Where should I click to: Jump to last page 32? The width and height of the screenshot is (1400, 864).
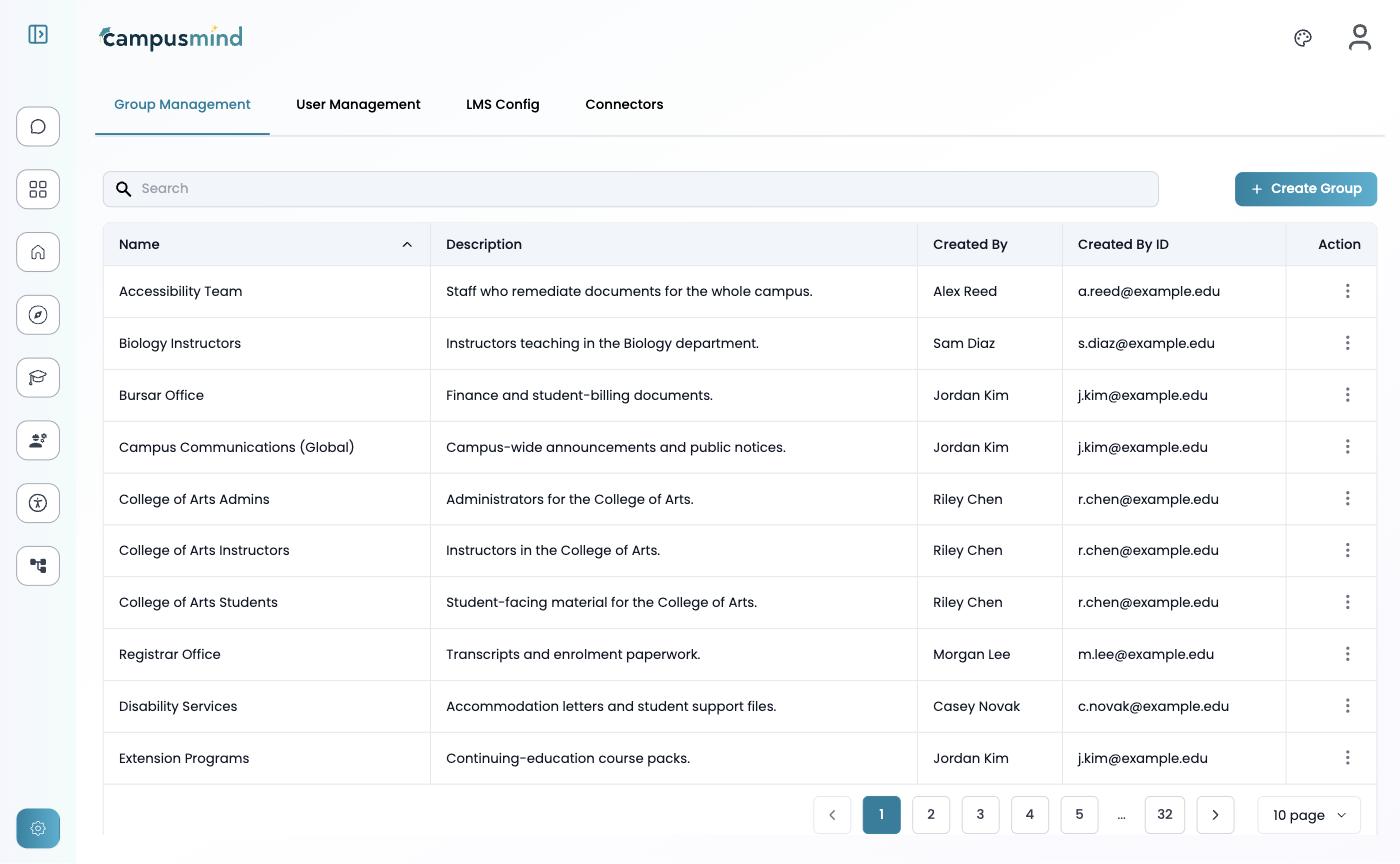click(x=1165, y=815)
